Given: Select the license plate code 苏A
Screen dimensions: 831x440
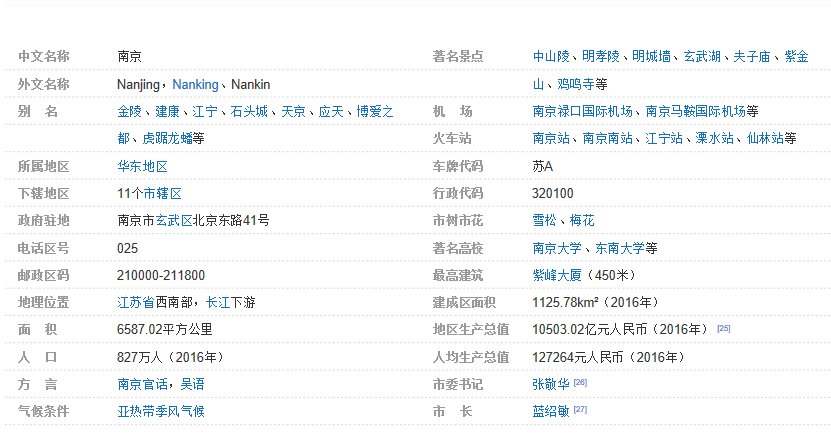Looking at the screenshot, I should click(543, 166).
